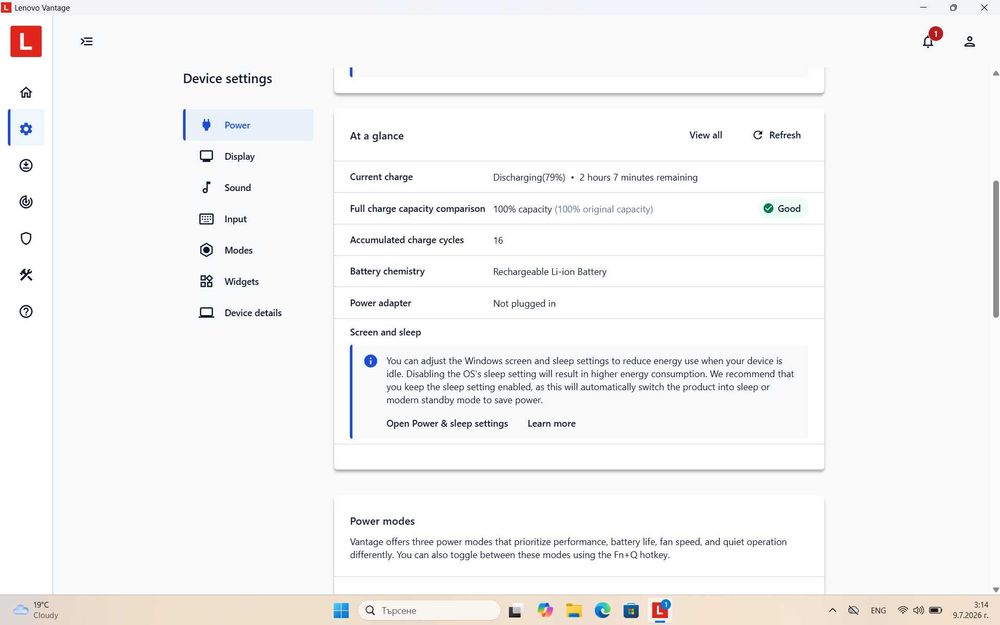Click View all battery details
The width and height of the screenshot is (1000, 625).
pyautogui.click(x=705, y=135)
